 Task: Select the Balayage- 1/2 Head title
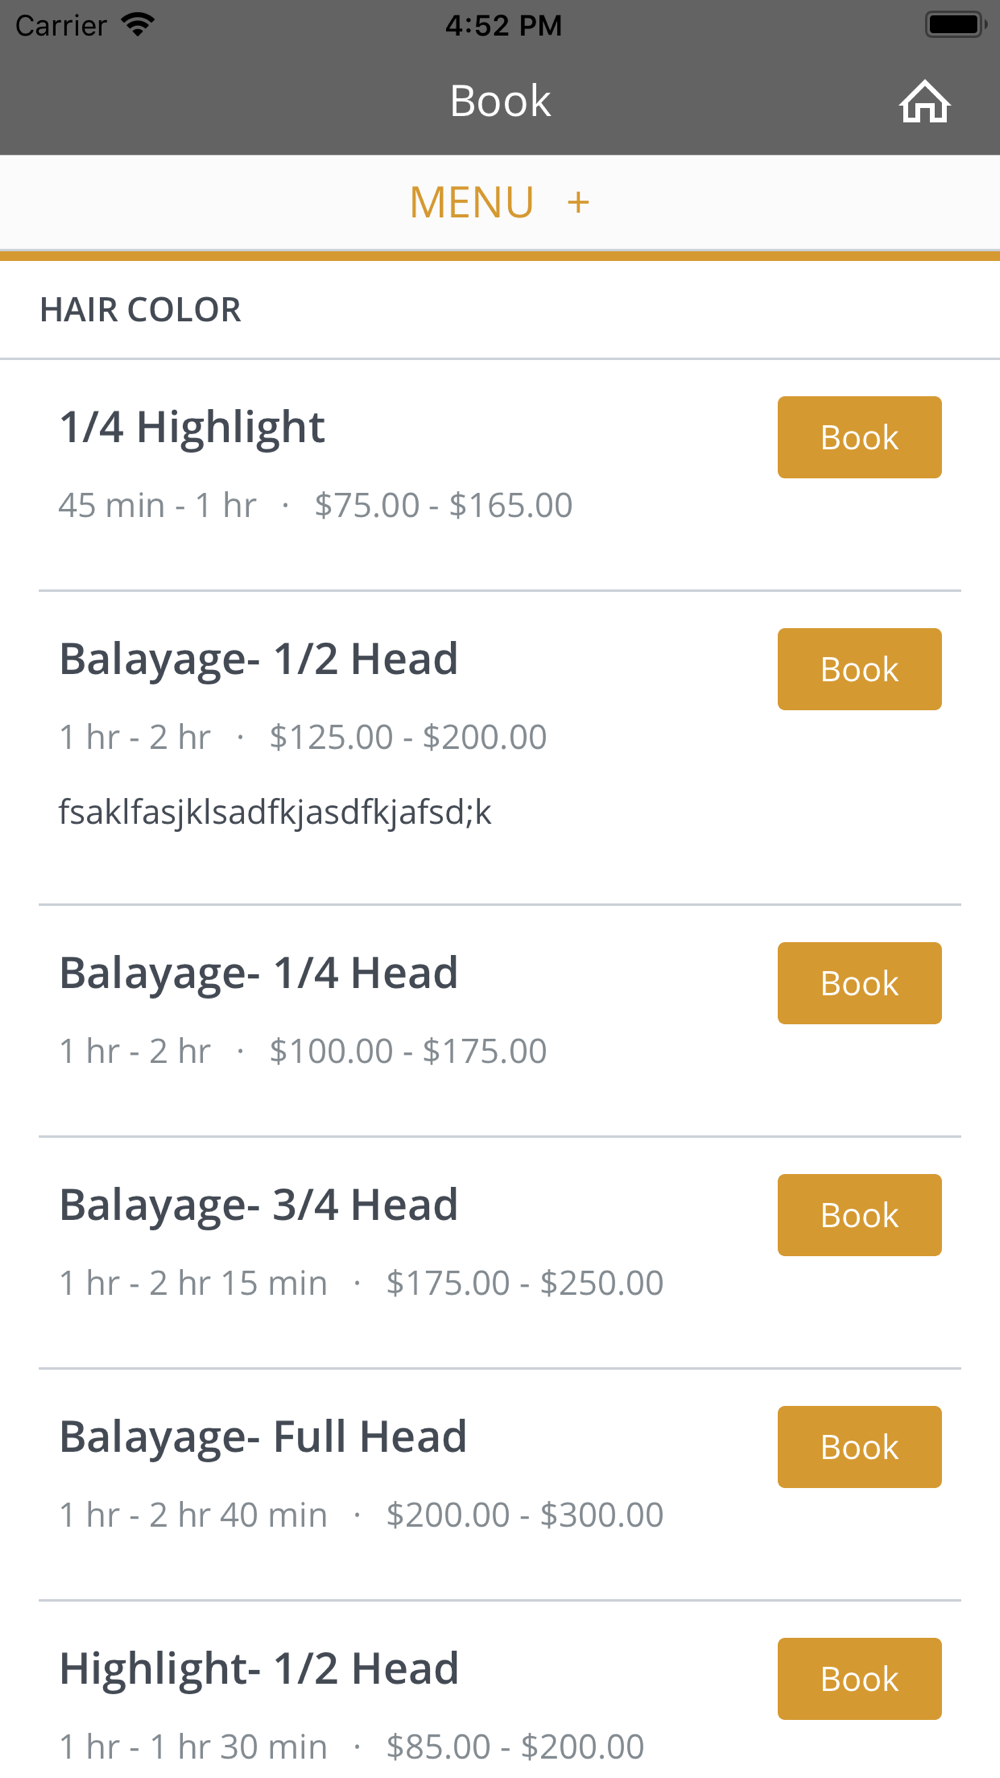click(x=258, y=659)
